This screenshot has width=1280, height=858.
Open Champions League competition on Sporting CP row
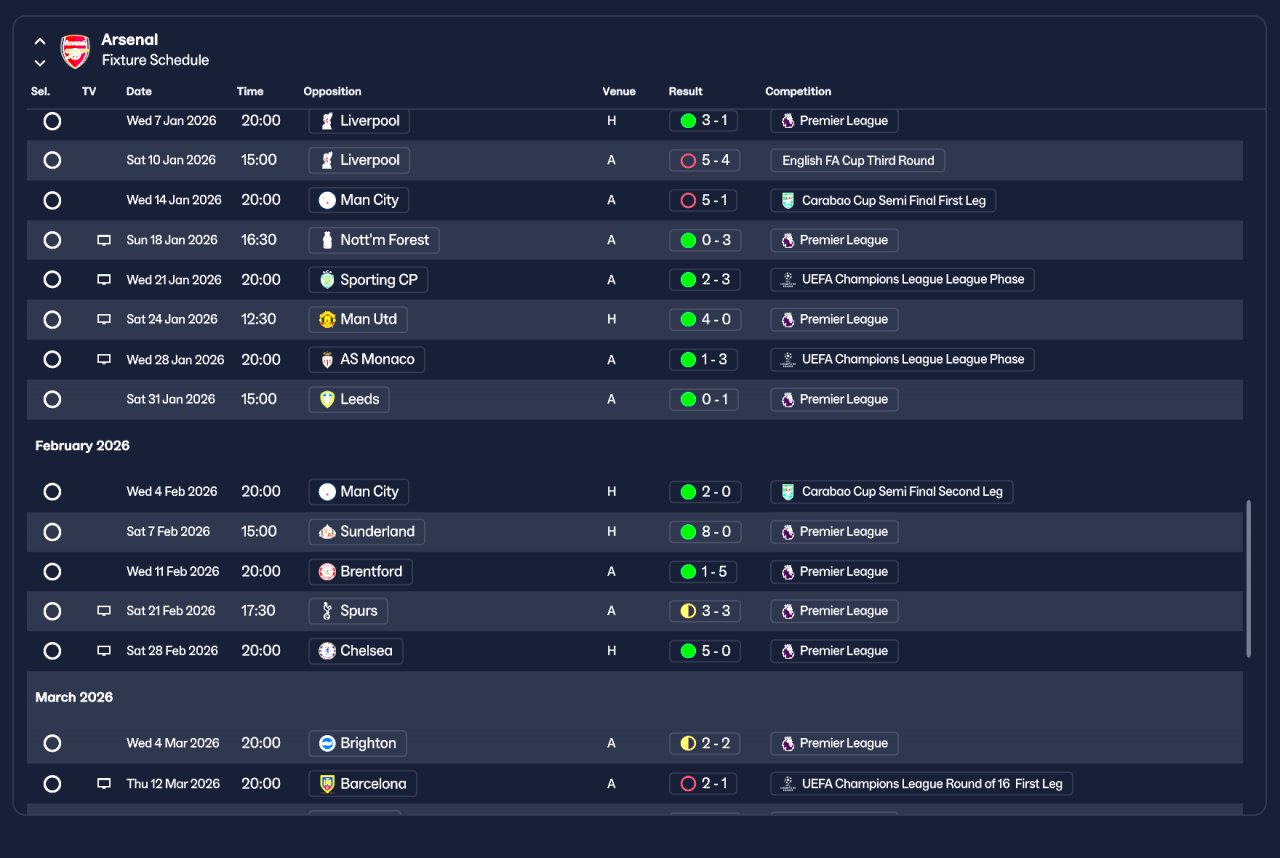902,280
